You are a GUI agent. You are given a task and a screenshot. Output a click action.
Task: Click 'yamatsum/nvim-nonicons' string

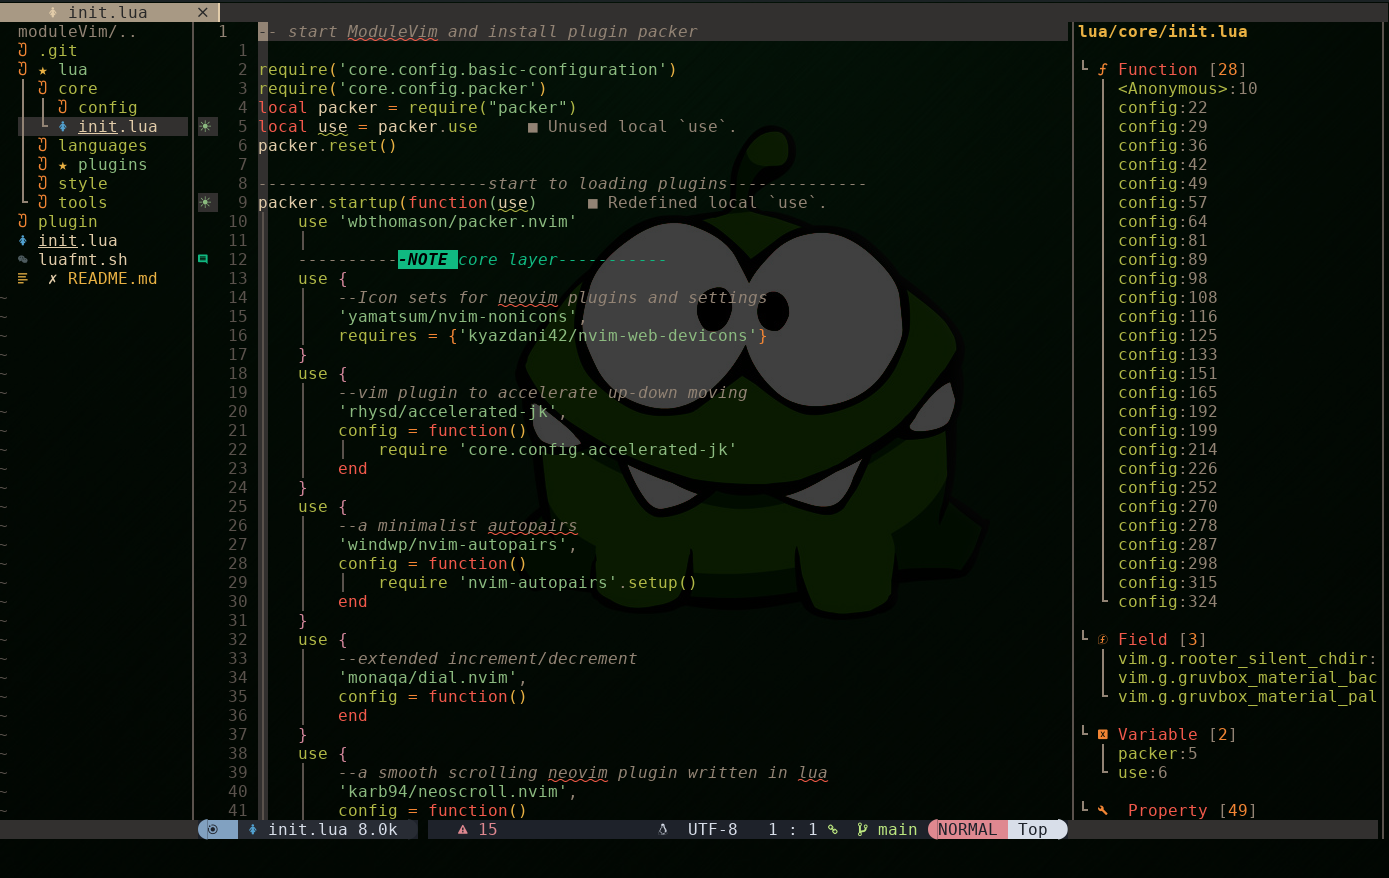coord(458,317)
